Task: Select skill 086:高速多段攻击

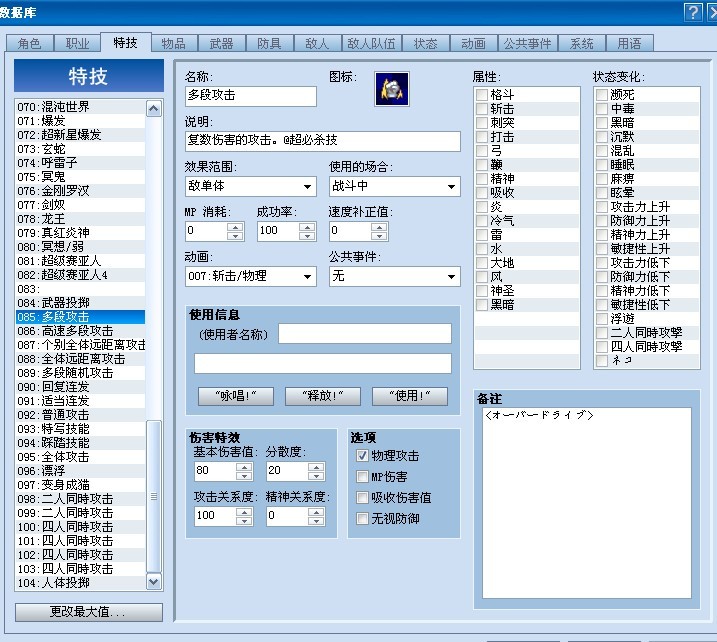Action: [80, 331]
